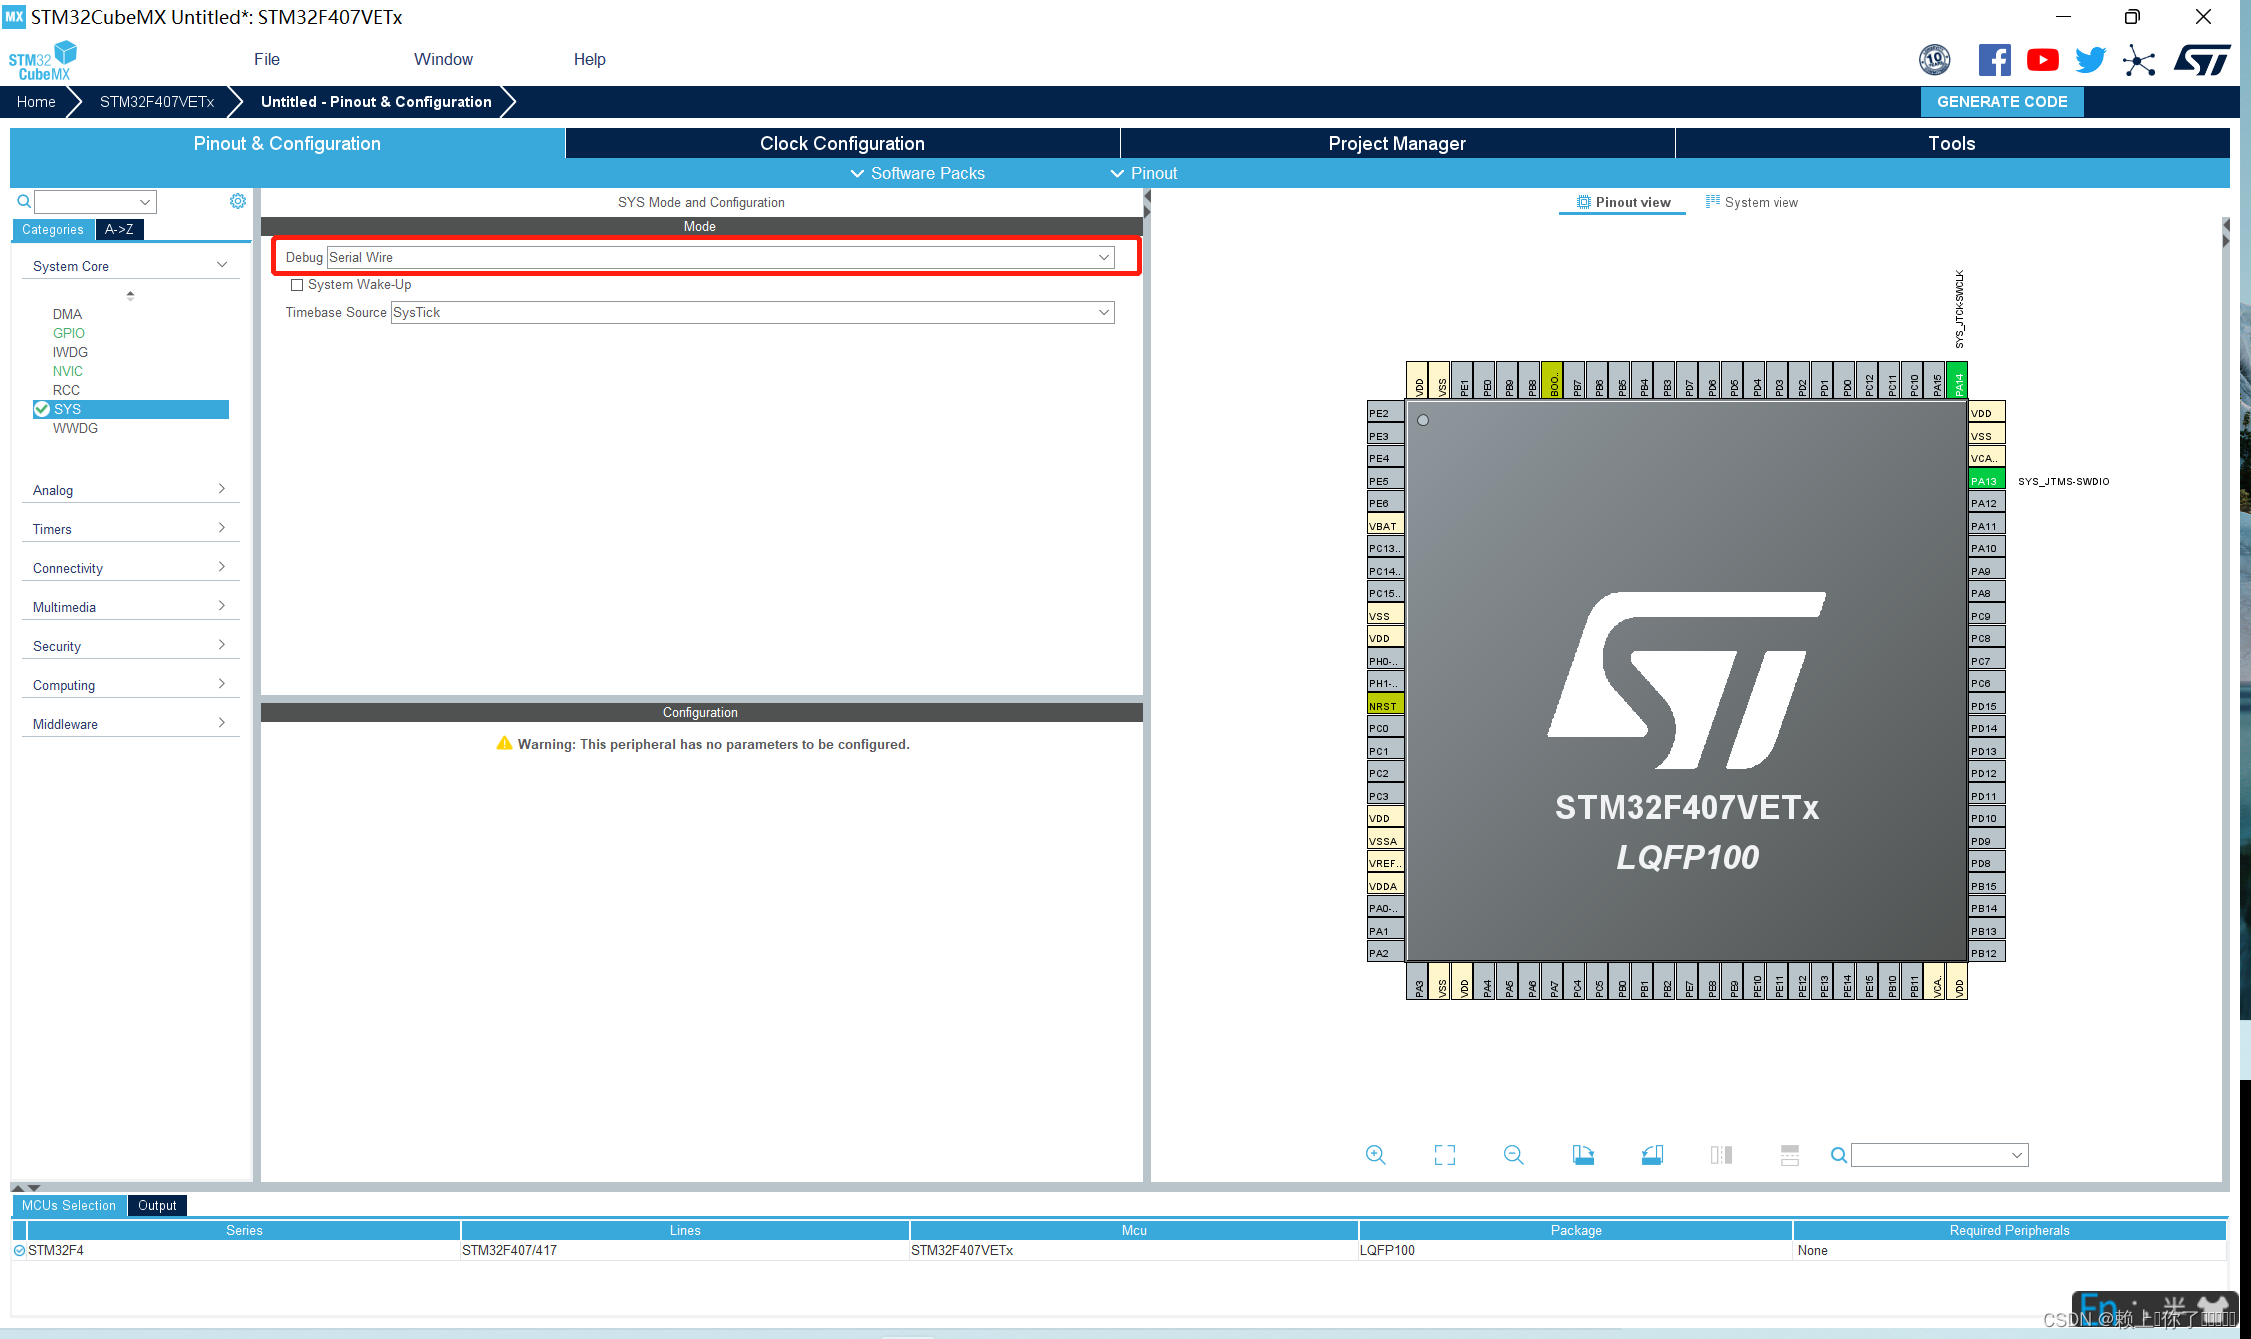Open the Clock Configuration tab

click(x=842, y=142)
